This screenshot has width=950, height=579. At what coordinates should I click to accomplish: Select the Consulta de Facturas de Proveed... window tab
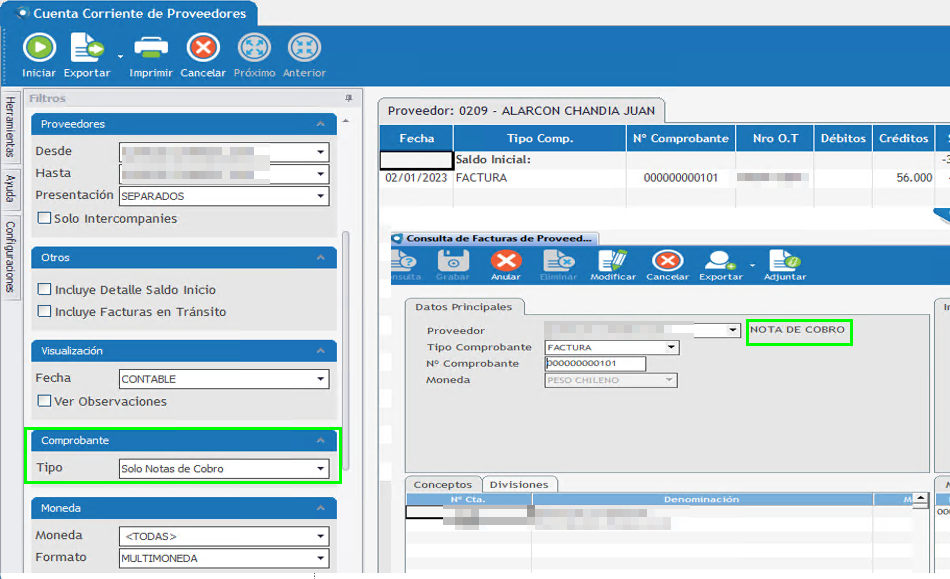[494, 239]
